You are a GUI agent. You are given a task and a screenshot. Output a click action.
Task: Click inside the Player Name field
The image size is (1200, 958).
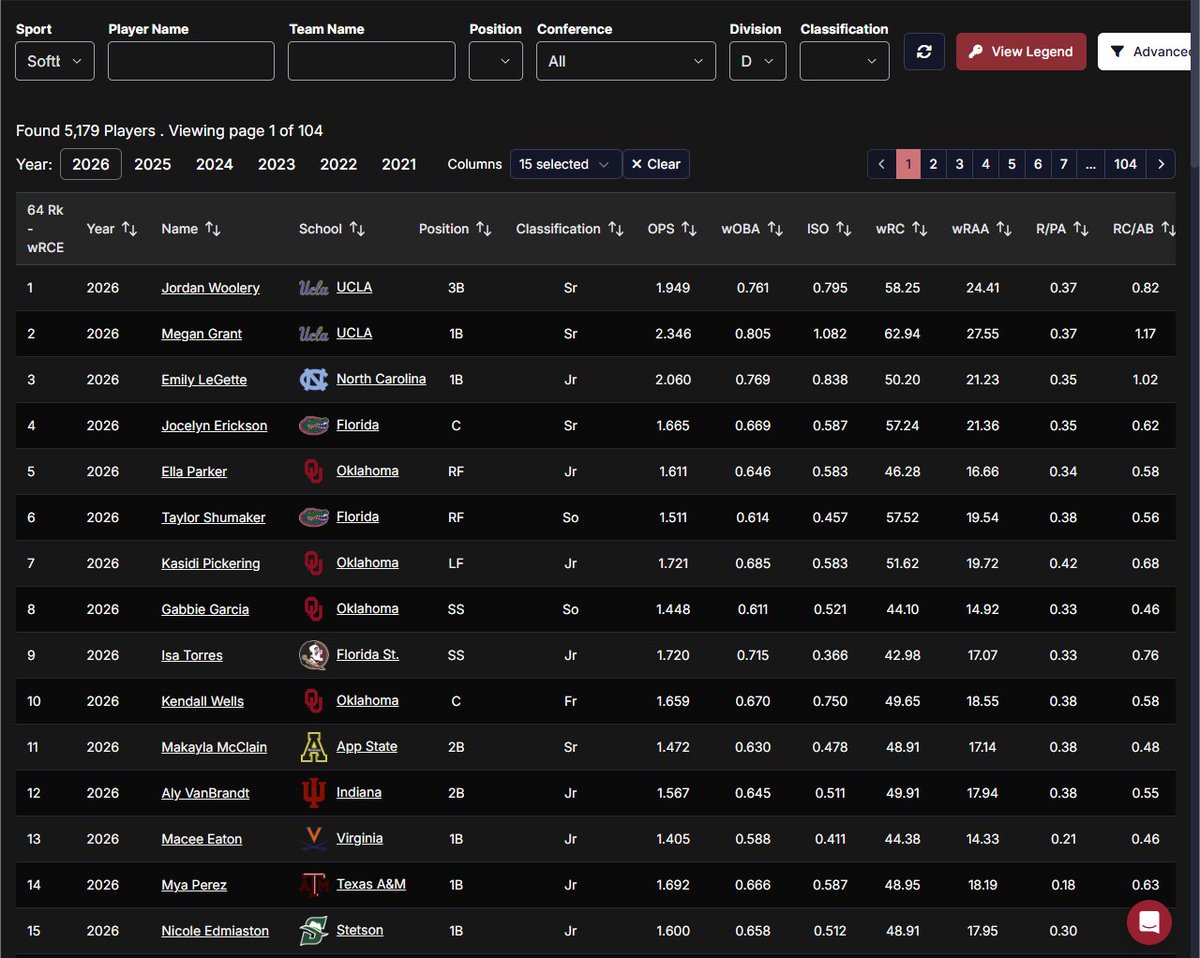[x=190, y=61]
